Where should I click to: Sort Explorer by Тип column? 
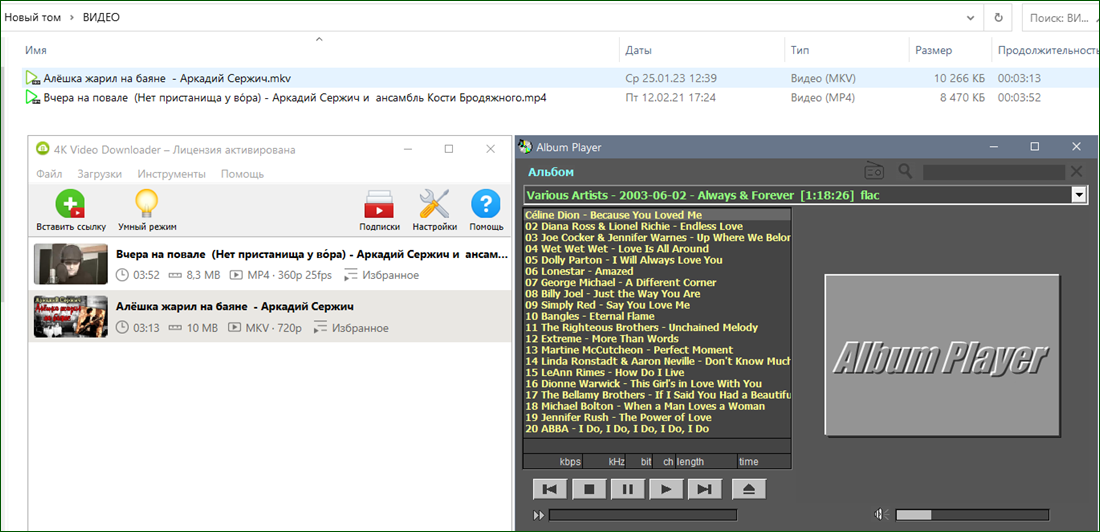point(800,51)
